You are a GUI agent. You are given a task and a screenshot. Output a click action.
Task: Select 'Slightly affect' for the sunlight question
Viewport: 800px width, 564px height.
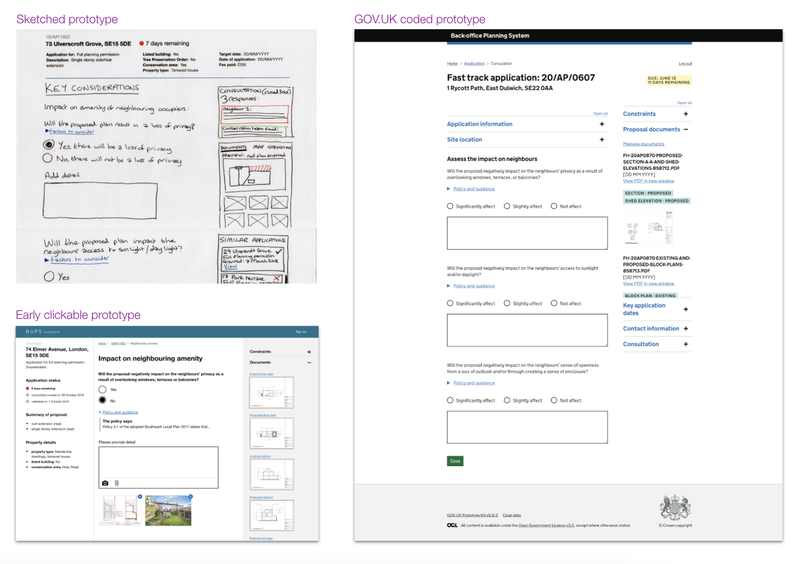(507, 303)
